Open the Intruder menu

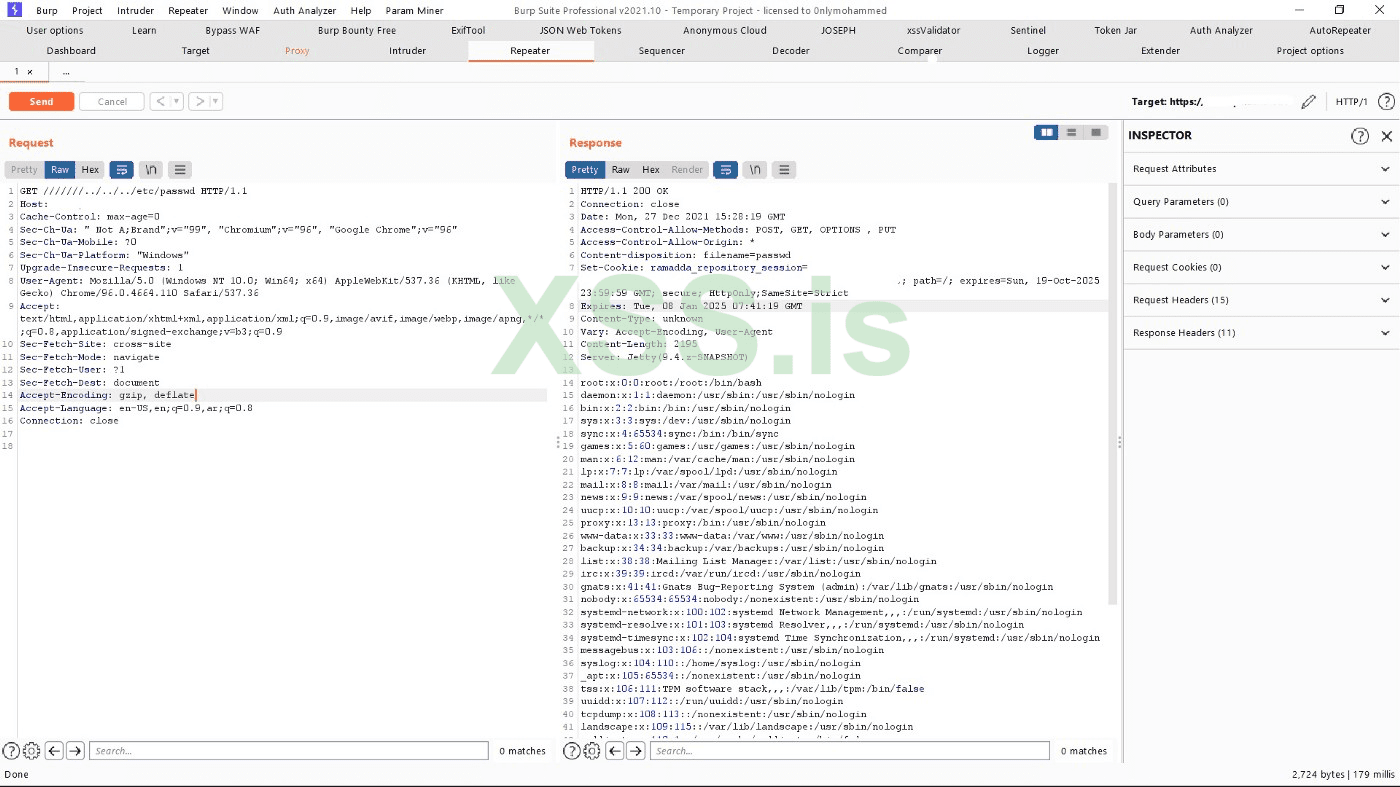(x=135, y=10)
